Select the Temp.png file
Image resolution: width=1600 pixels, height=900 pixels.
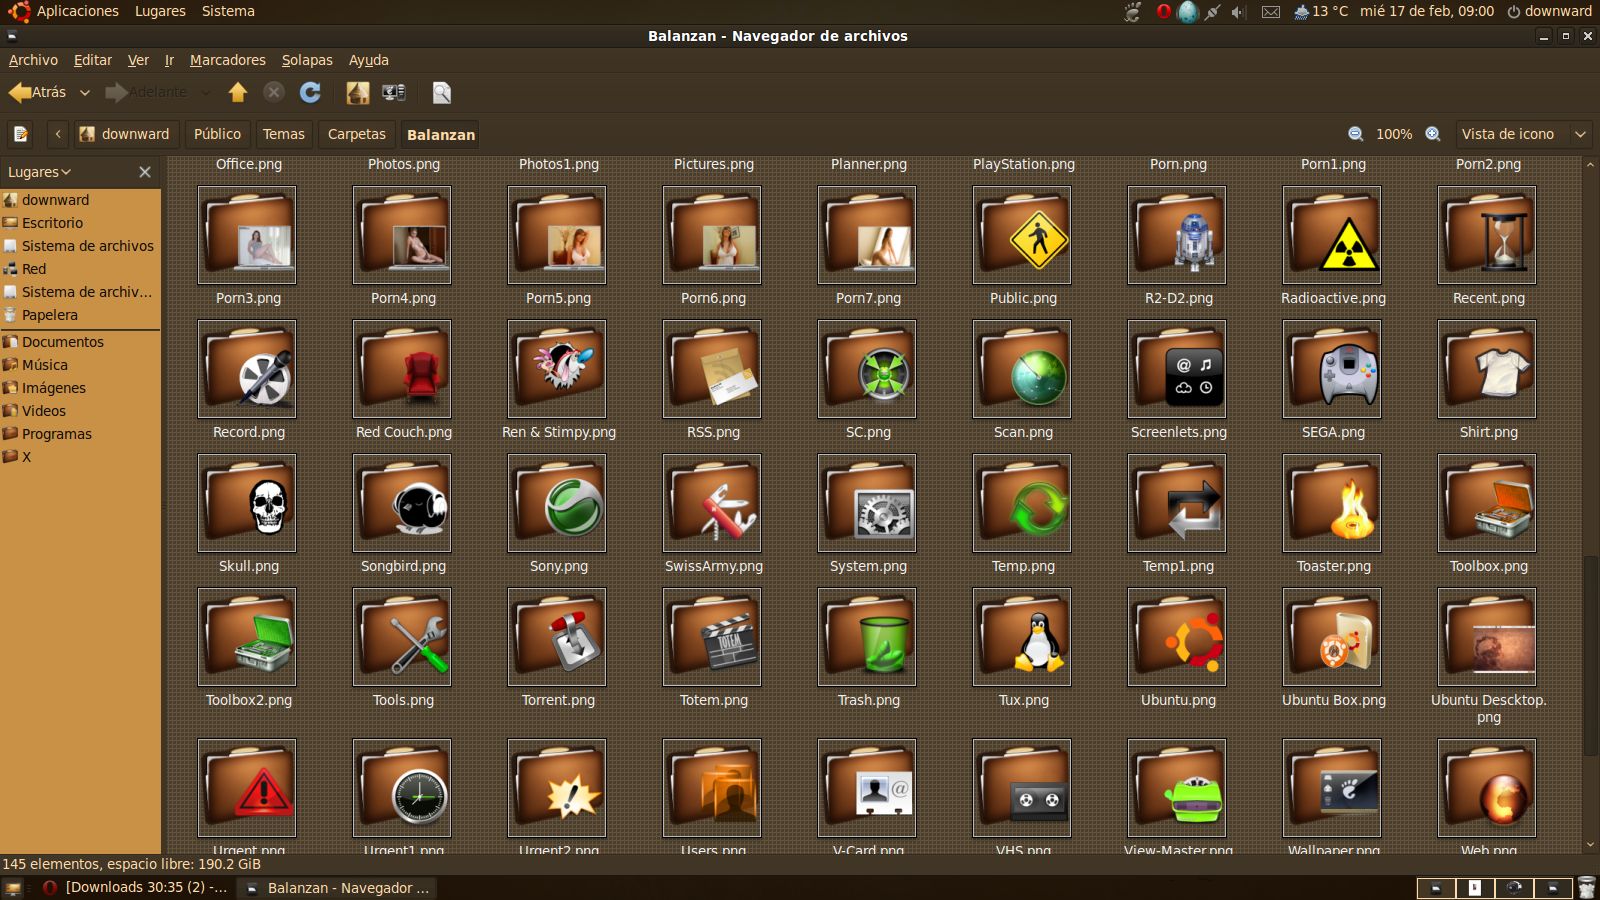pos(1023,503)
